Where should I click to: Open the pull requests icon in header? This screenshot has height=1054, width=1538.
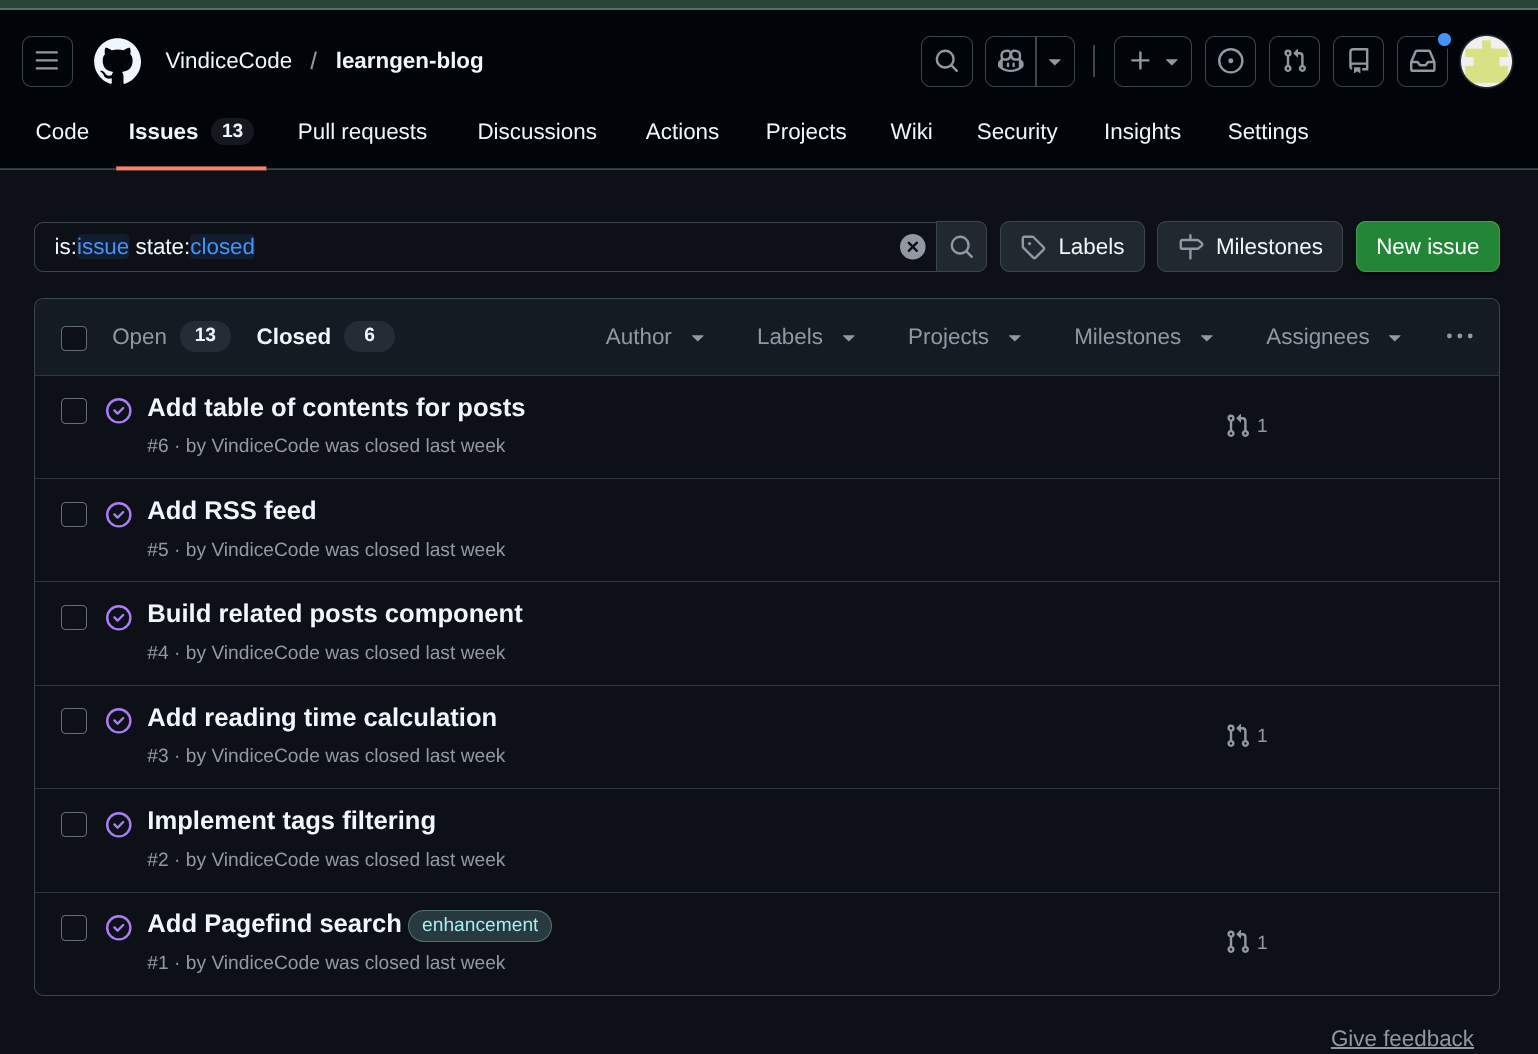(1294, 61)
